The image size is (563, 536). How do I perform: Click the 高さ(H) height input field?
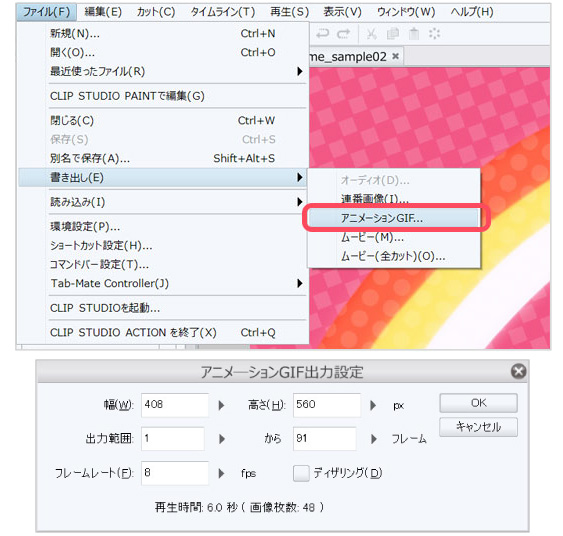[x=327, y=405]
